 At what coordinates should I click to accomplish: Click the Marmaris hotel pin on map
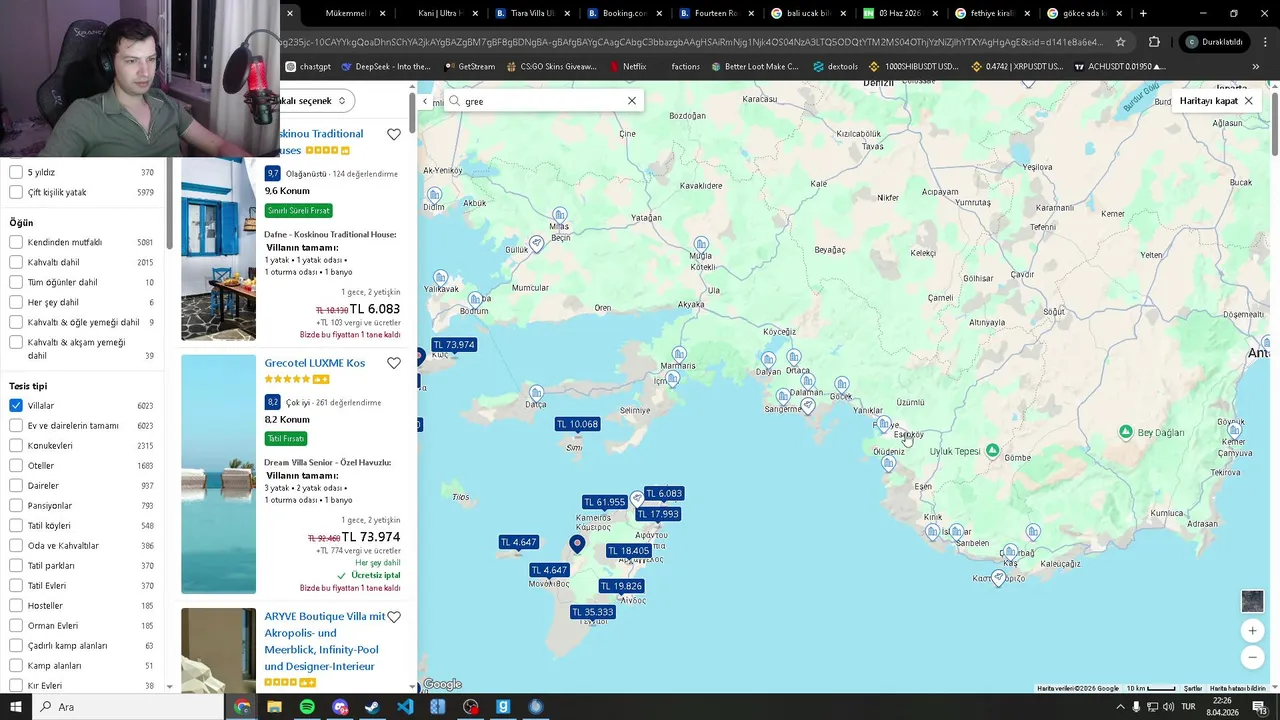pos(680,355)
